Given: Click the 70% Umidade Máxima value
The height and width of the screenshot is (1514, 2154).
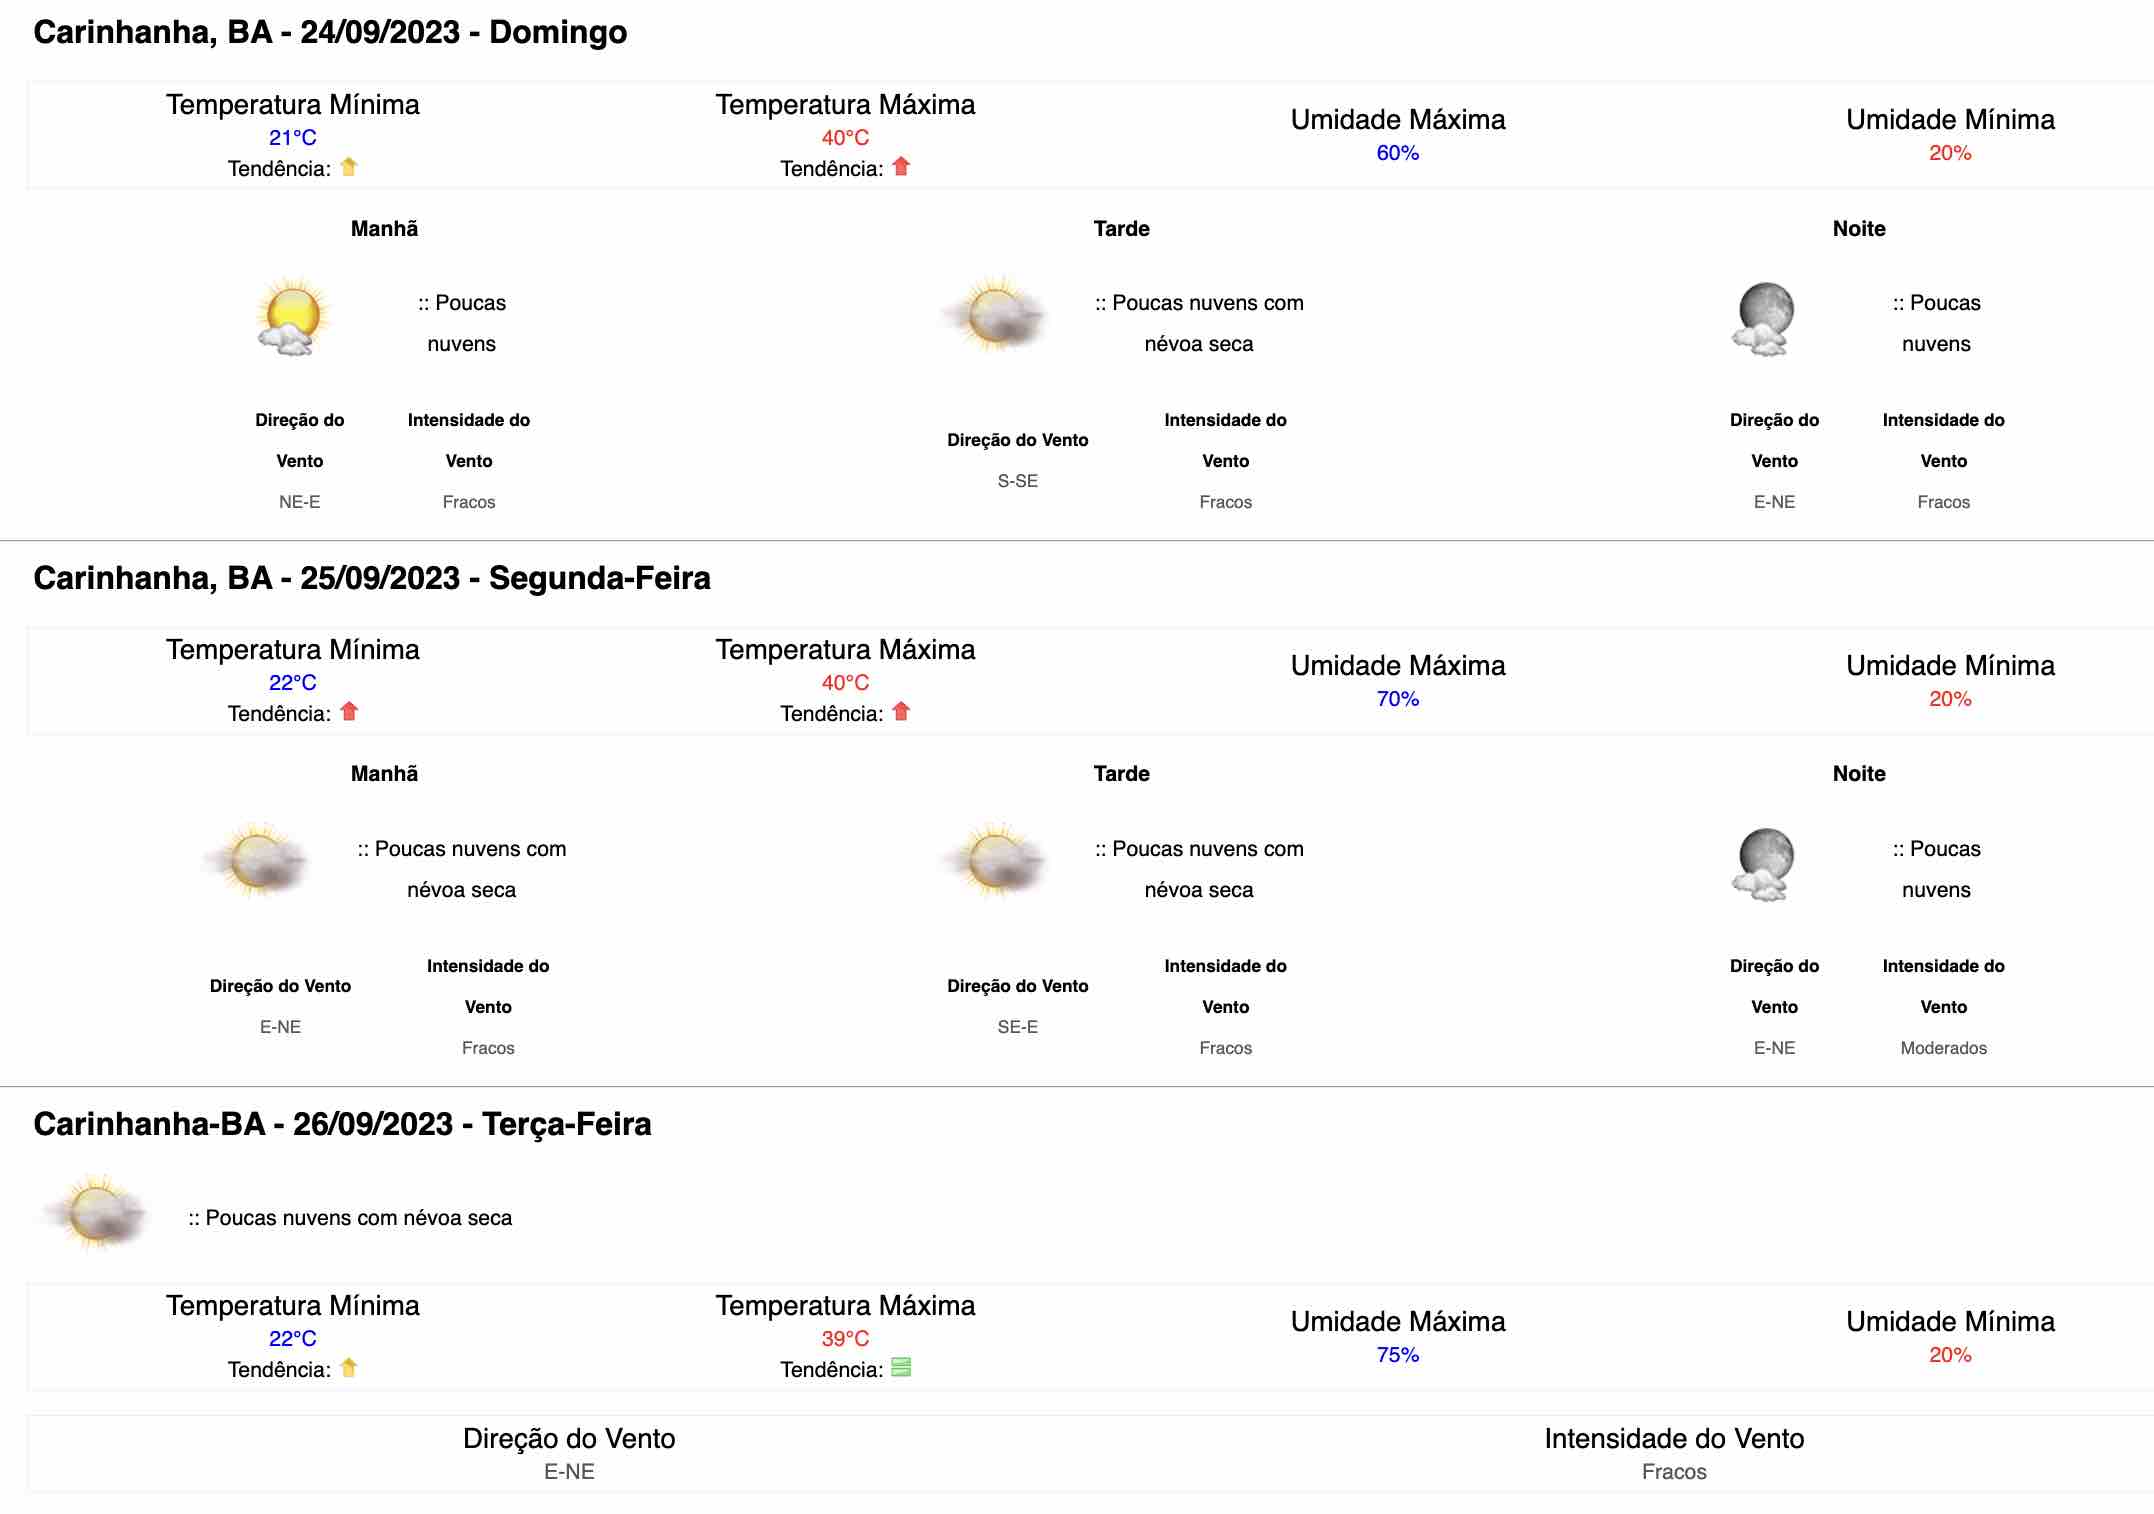Looking at the screenshot, I should 1398,699.
